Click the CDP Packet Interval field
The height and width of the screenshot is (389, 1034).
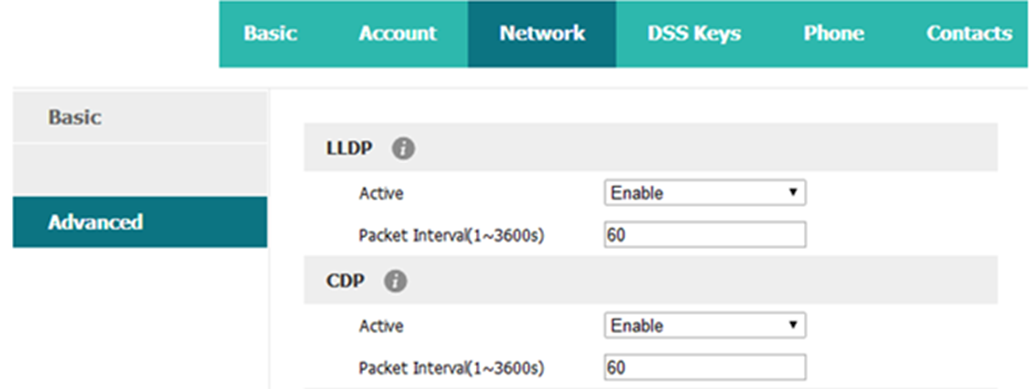[x=705, y=367]
